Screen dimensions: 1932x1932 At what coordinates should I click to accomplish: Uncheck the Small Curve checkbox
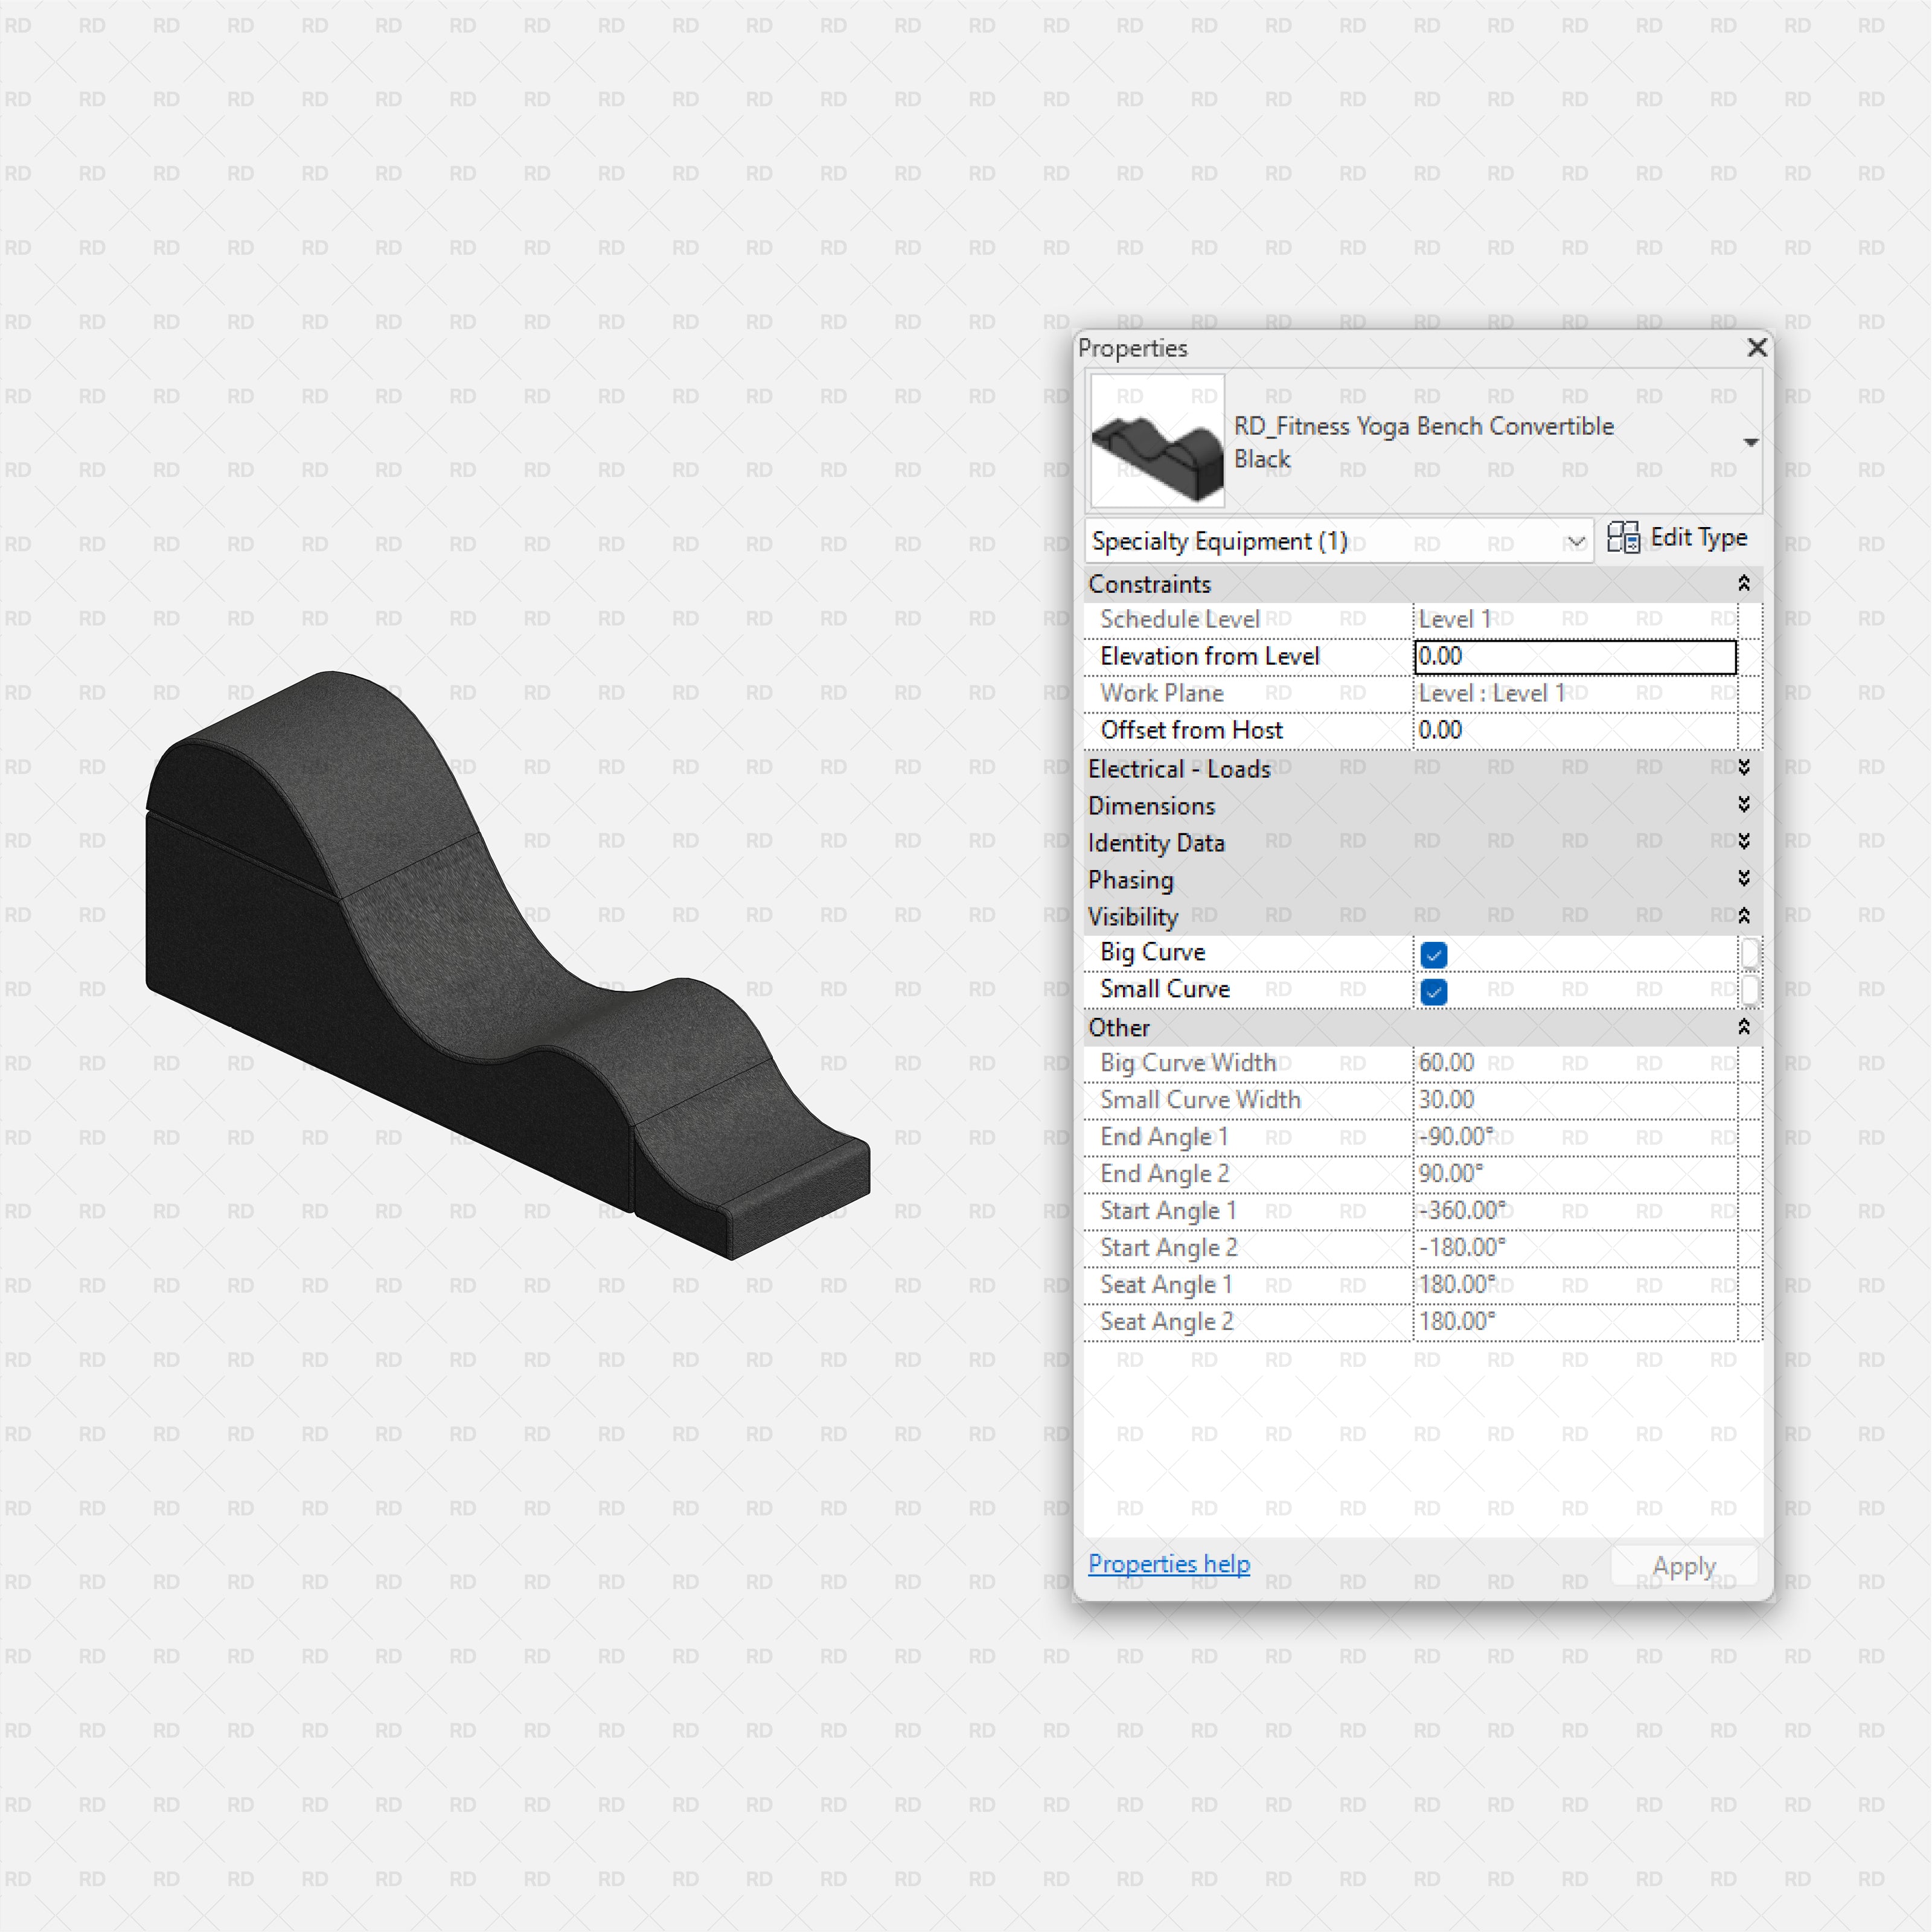[x=1433, y=992]
